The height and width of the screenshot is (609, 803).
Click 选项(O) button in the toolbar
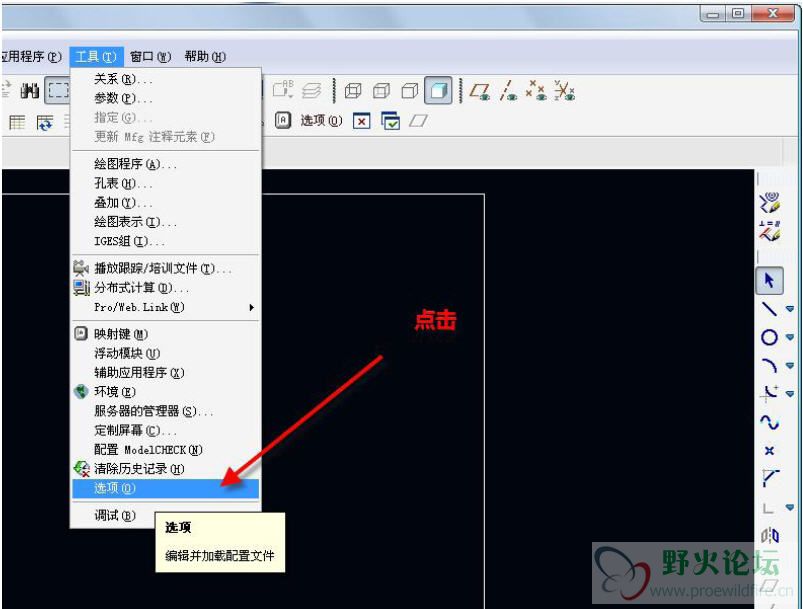click(320, 120)
